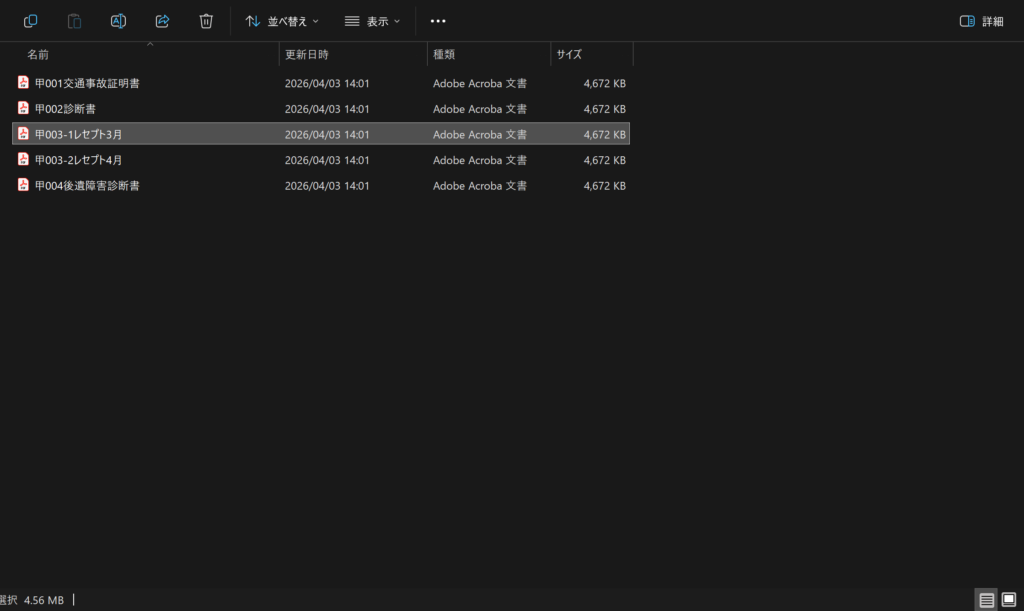This screenshot has height=611, width=1024.
Task: Open the 表示 view dropdown
Action: coord(371,21)
